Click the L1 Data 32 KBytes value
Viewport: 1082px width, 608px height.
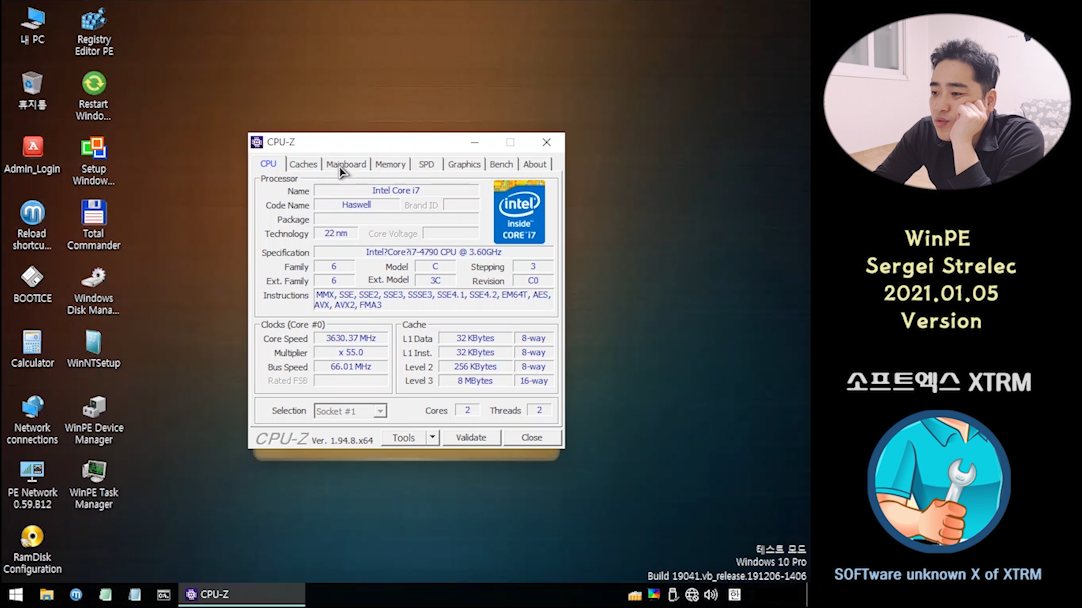click(475, 338)
